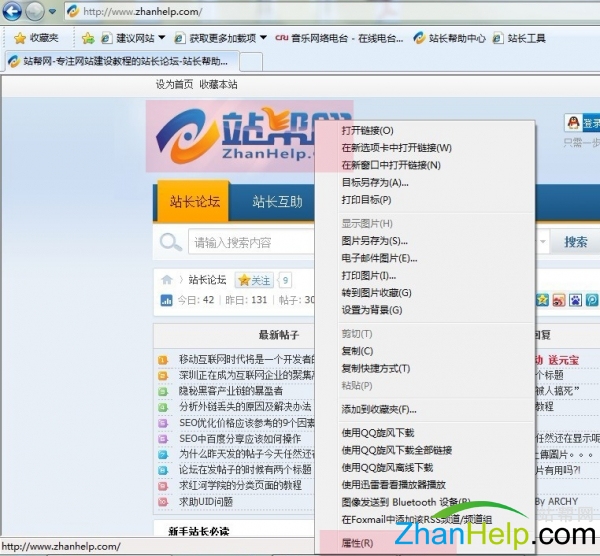This screenshot has width=600, height=556.
Task: Open post 求助UID问题
Action: 206,501
